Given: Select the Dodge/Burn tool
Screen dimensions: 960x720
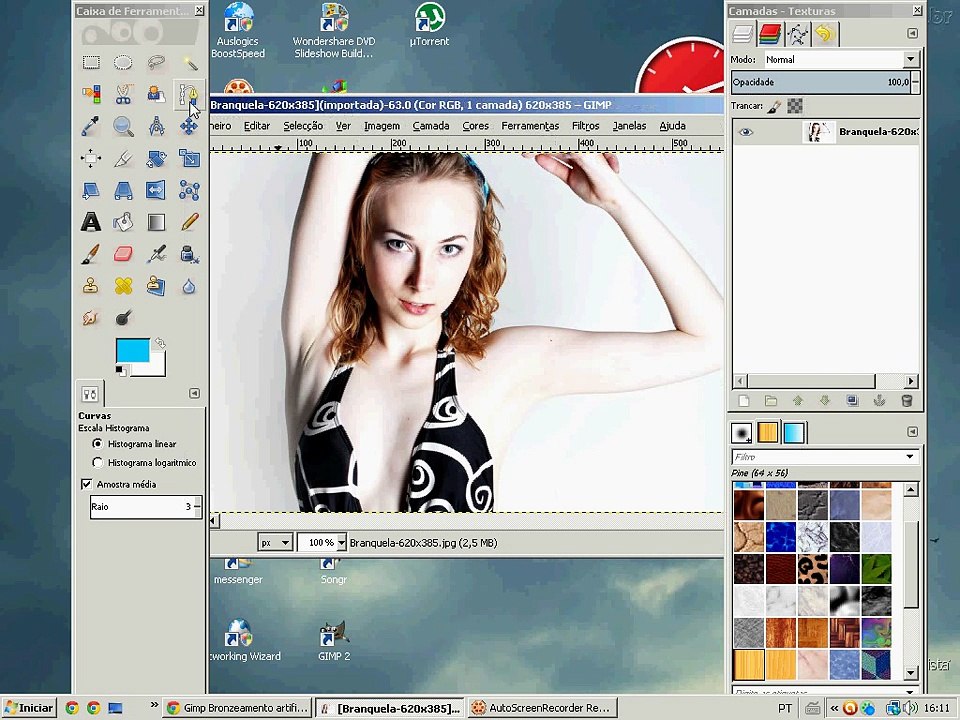Looking at the screenshot, I should (x=123, y=317).
